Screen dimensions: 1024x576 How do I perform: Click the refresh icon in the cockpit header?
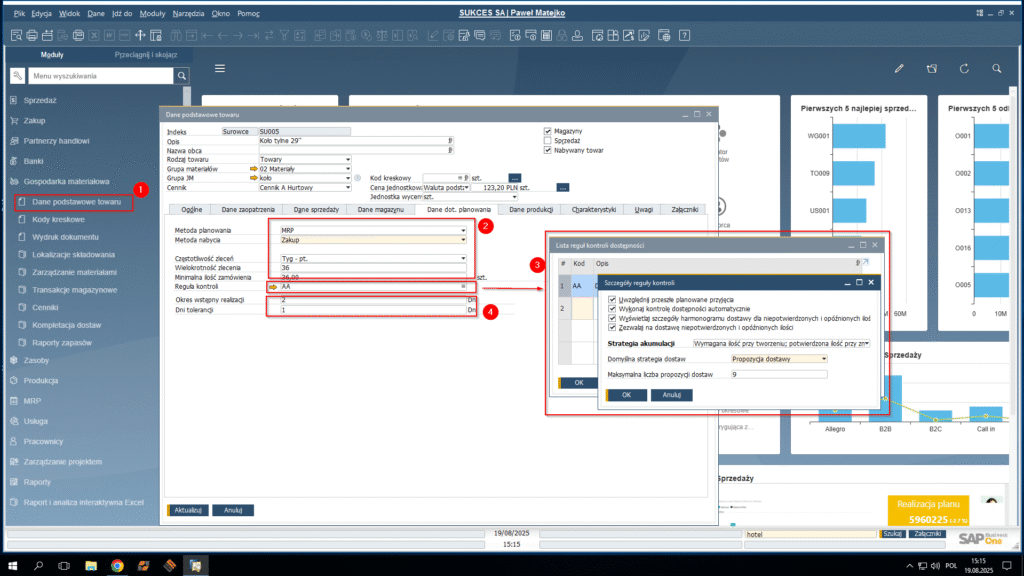pyautogui.click(x=964, y=68)
